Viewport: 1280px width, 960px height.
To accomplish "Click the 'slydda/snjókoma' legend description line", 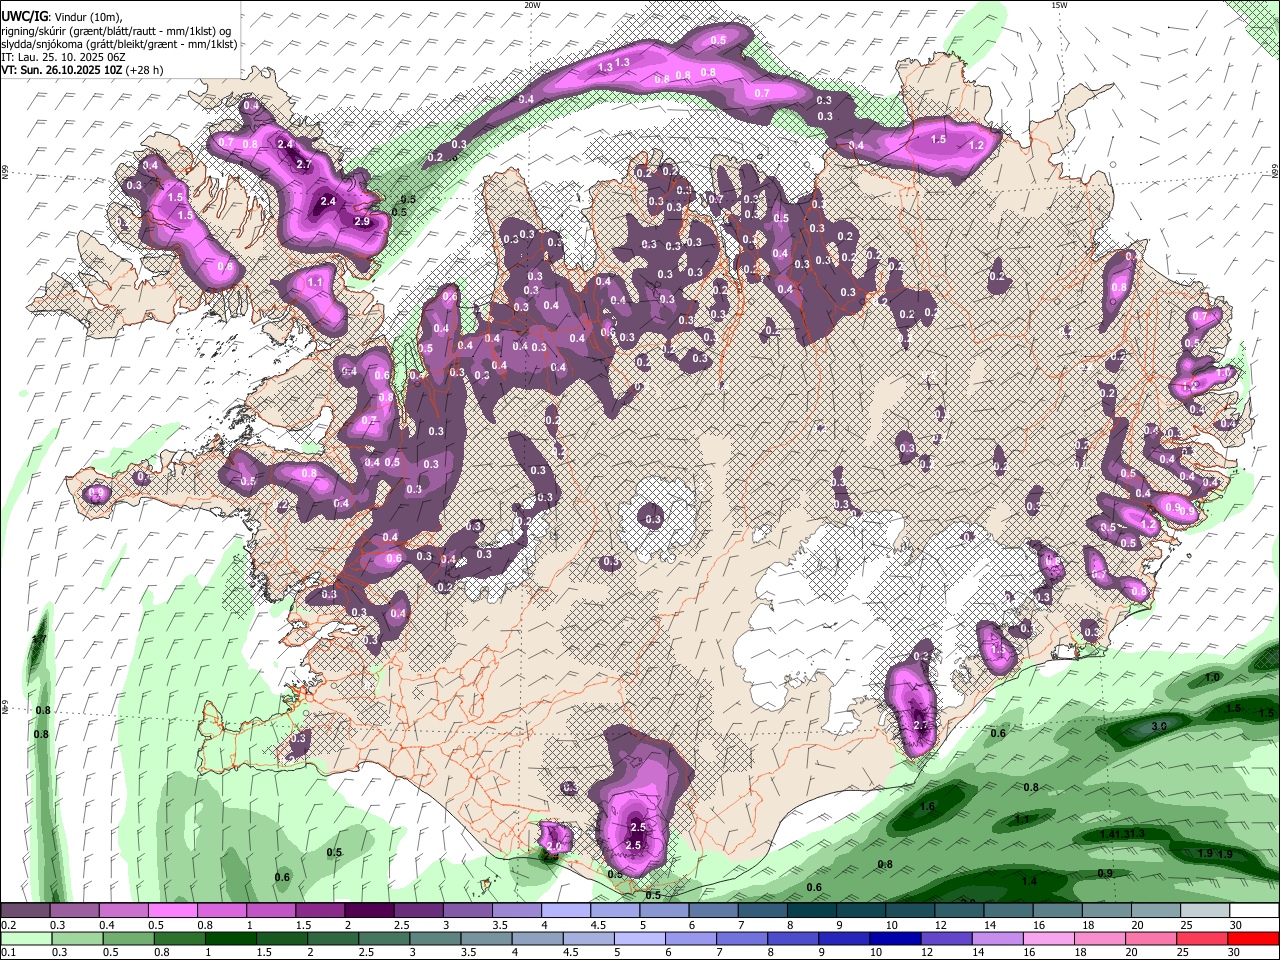I will (119, 44).
